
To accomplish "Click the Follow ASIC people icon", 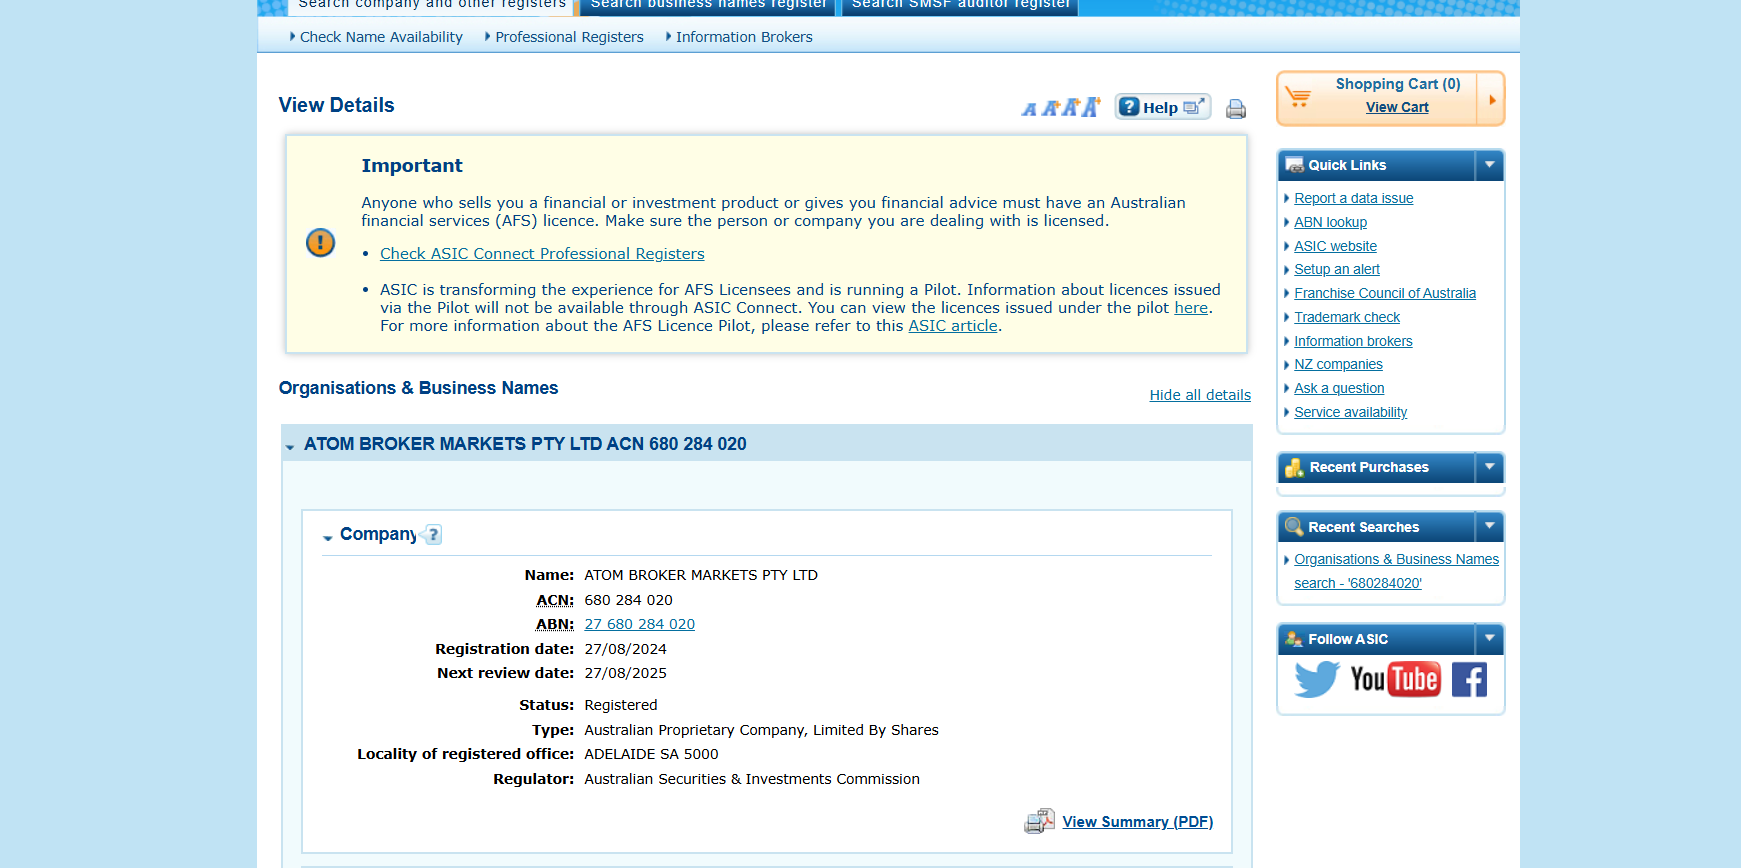I will point(1295,639).
